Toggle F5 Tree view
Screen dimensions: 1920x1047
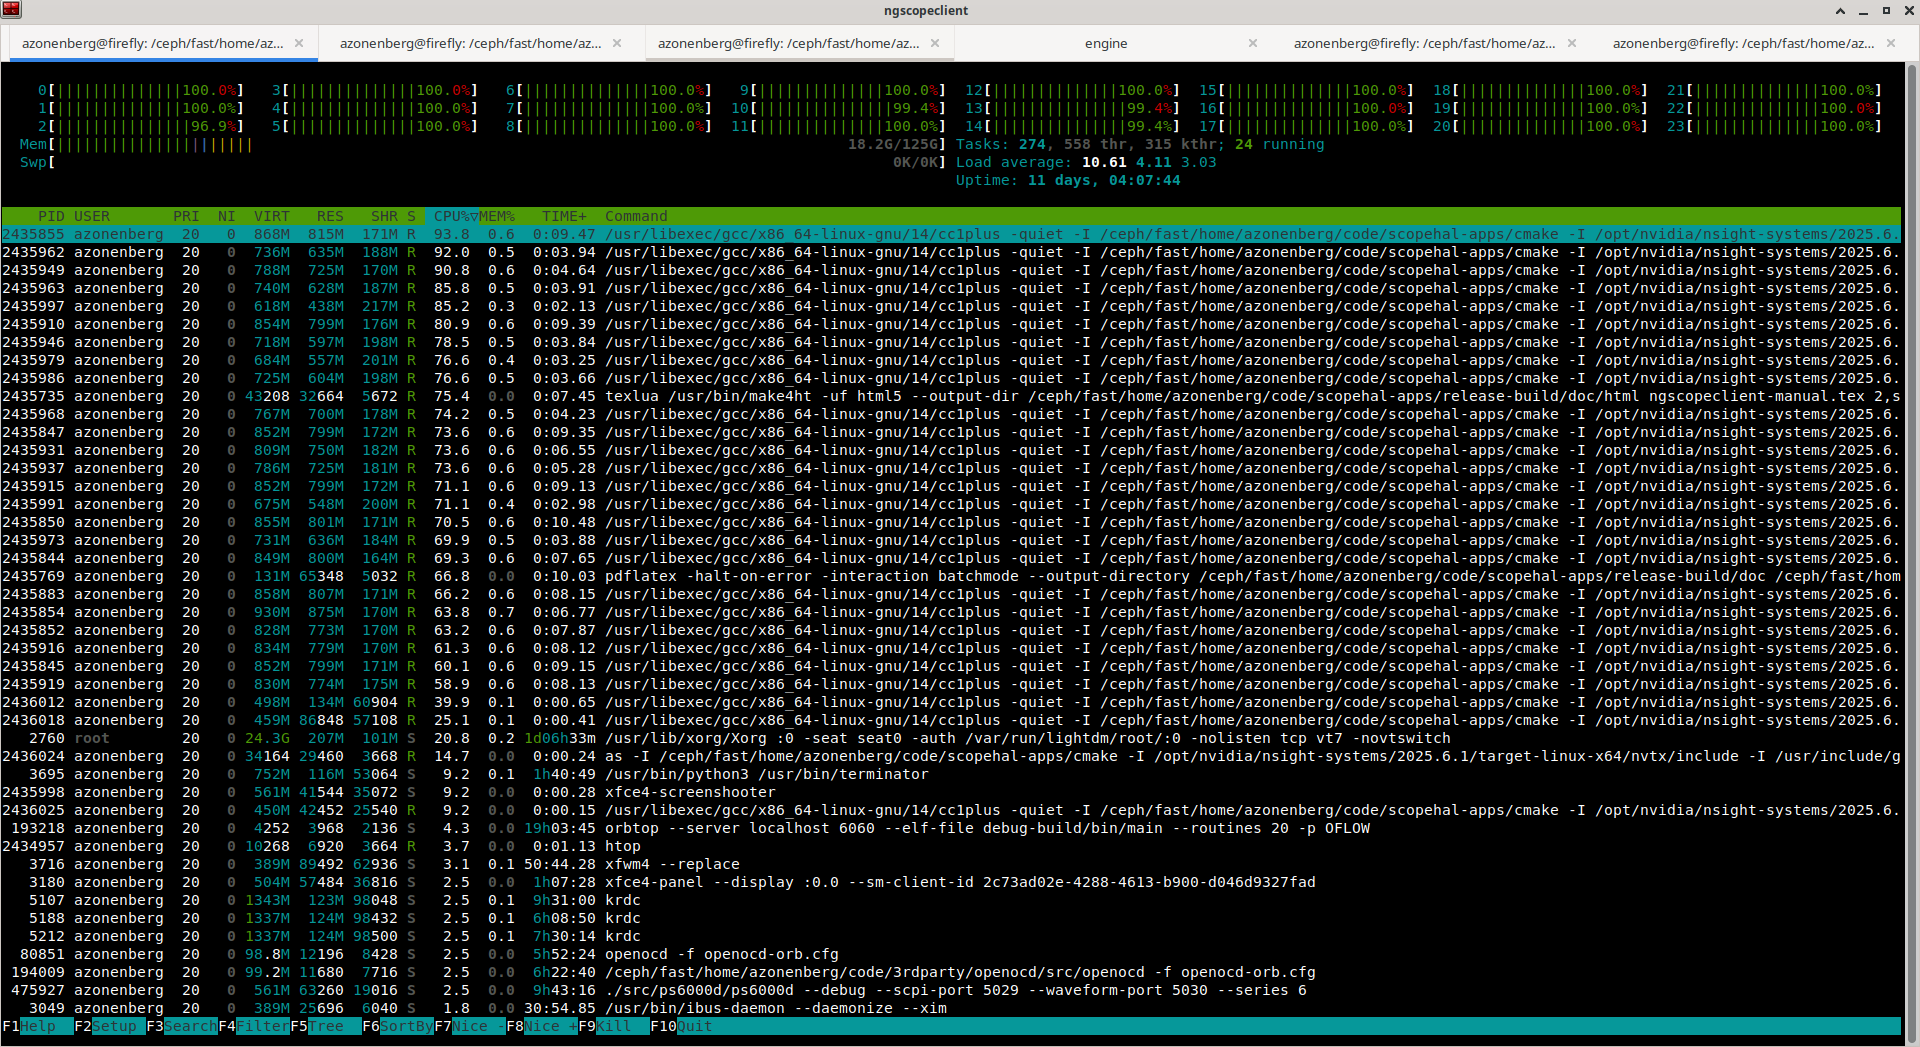325,1026
